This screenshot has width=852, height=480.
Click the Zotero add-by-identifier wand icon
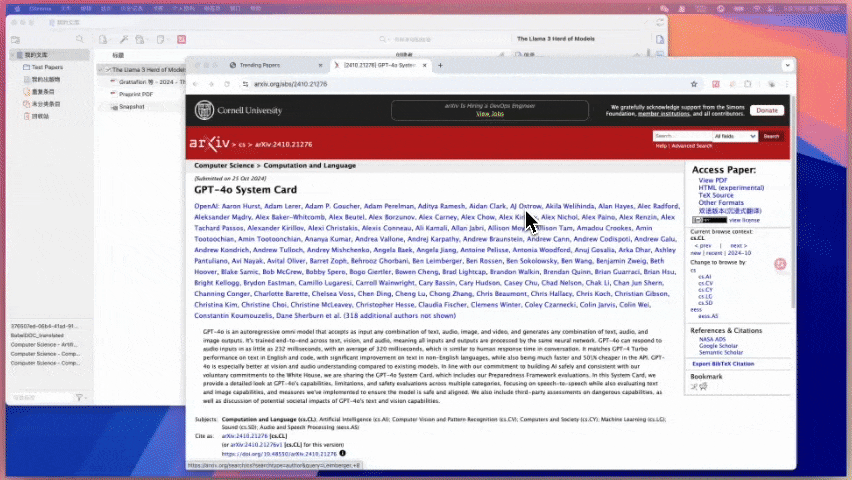click(x=124, y=39)
